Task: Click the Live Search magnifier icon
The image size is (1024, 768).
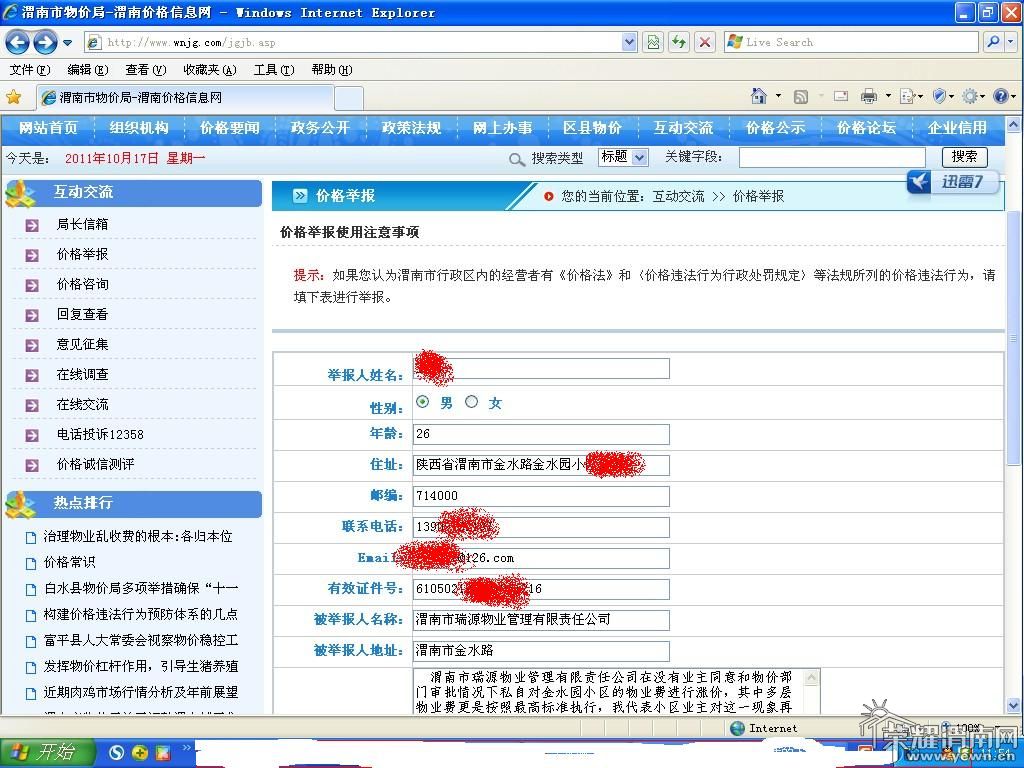Action: point(993,42)
